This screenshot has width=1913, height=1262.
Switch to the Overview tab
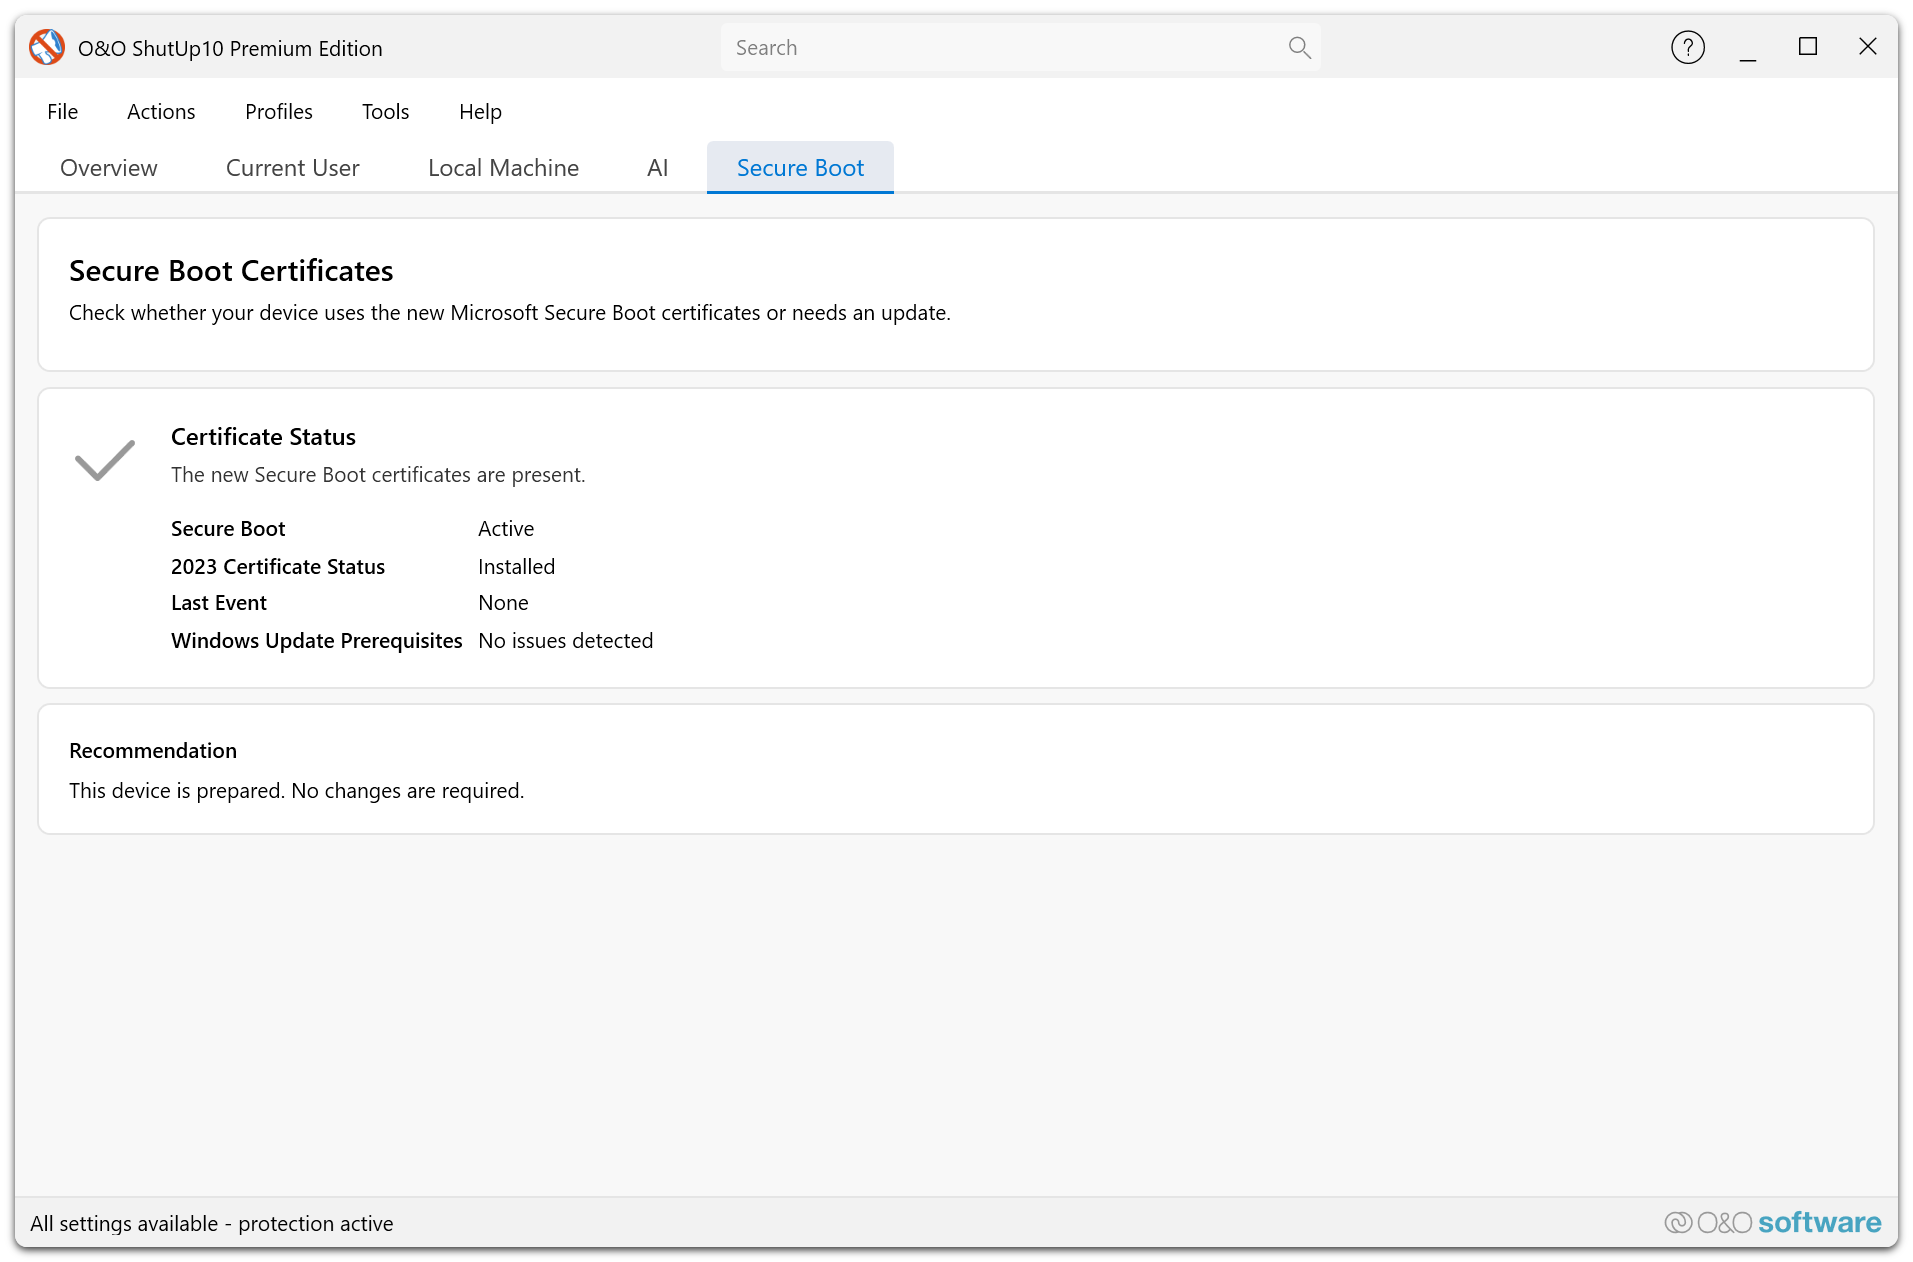point(109,167)
